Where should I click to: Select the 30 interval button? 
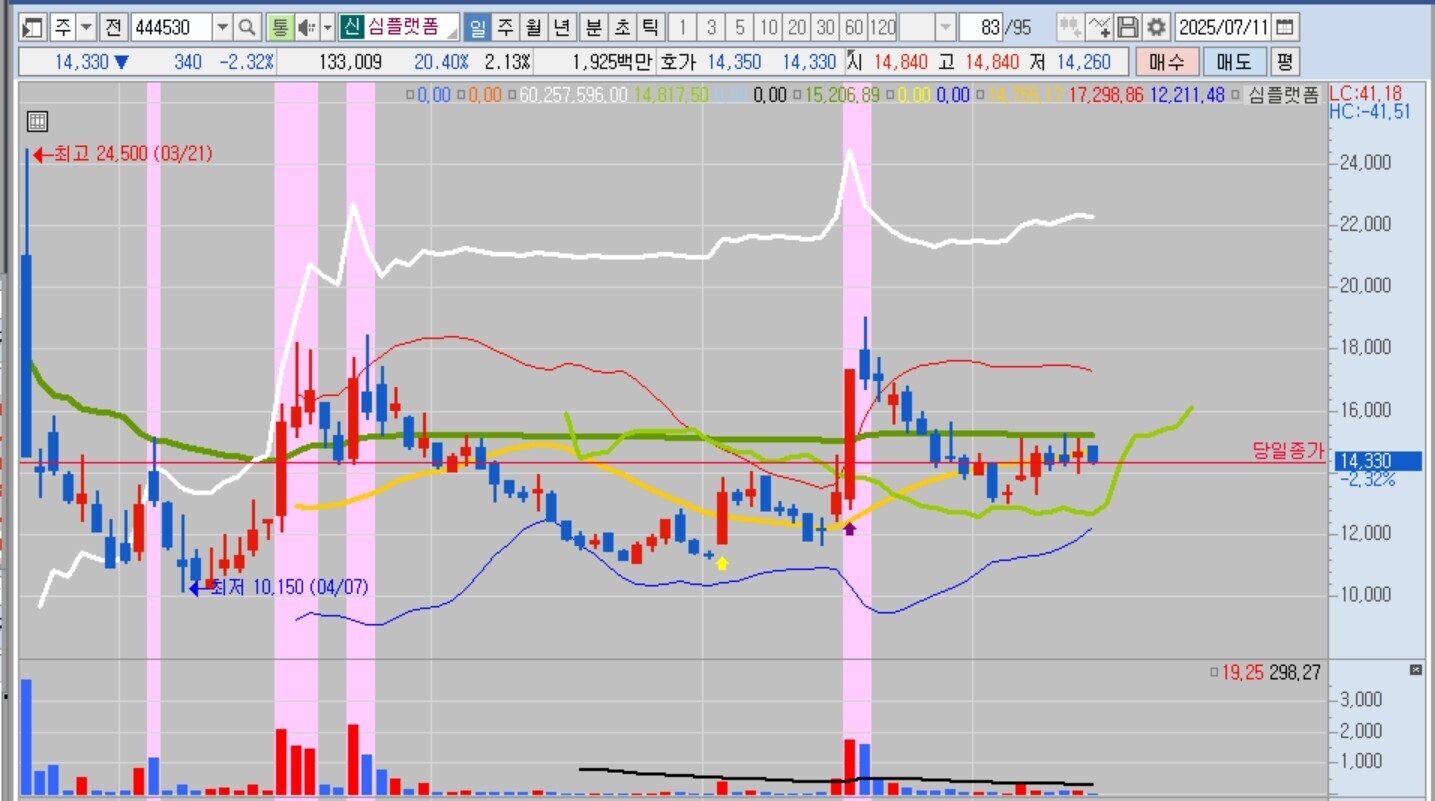click(x=826, y=27)
